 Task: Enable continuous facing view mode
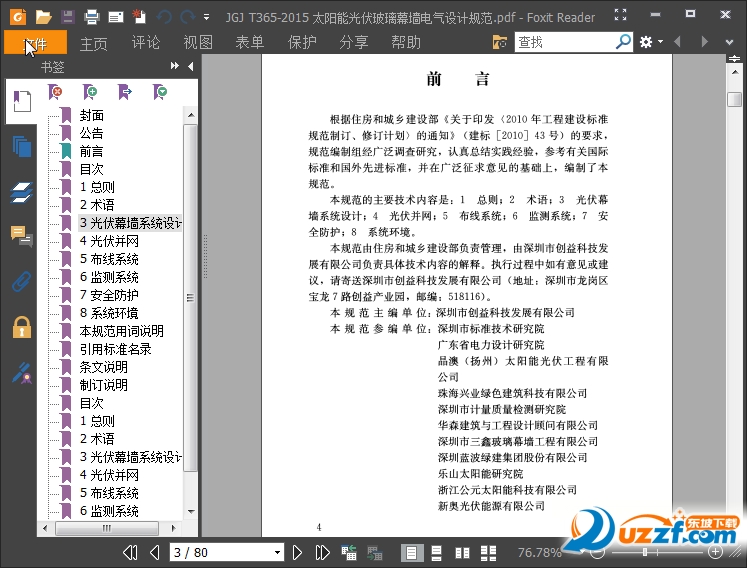click(488, 553)
